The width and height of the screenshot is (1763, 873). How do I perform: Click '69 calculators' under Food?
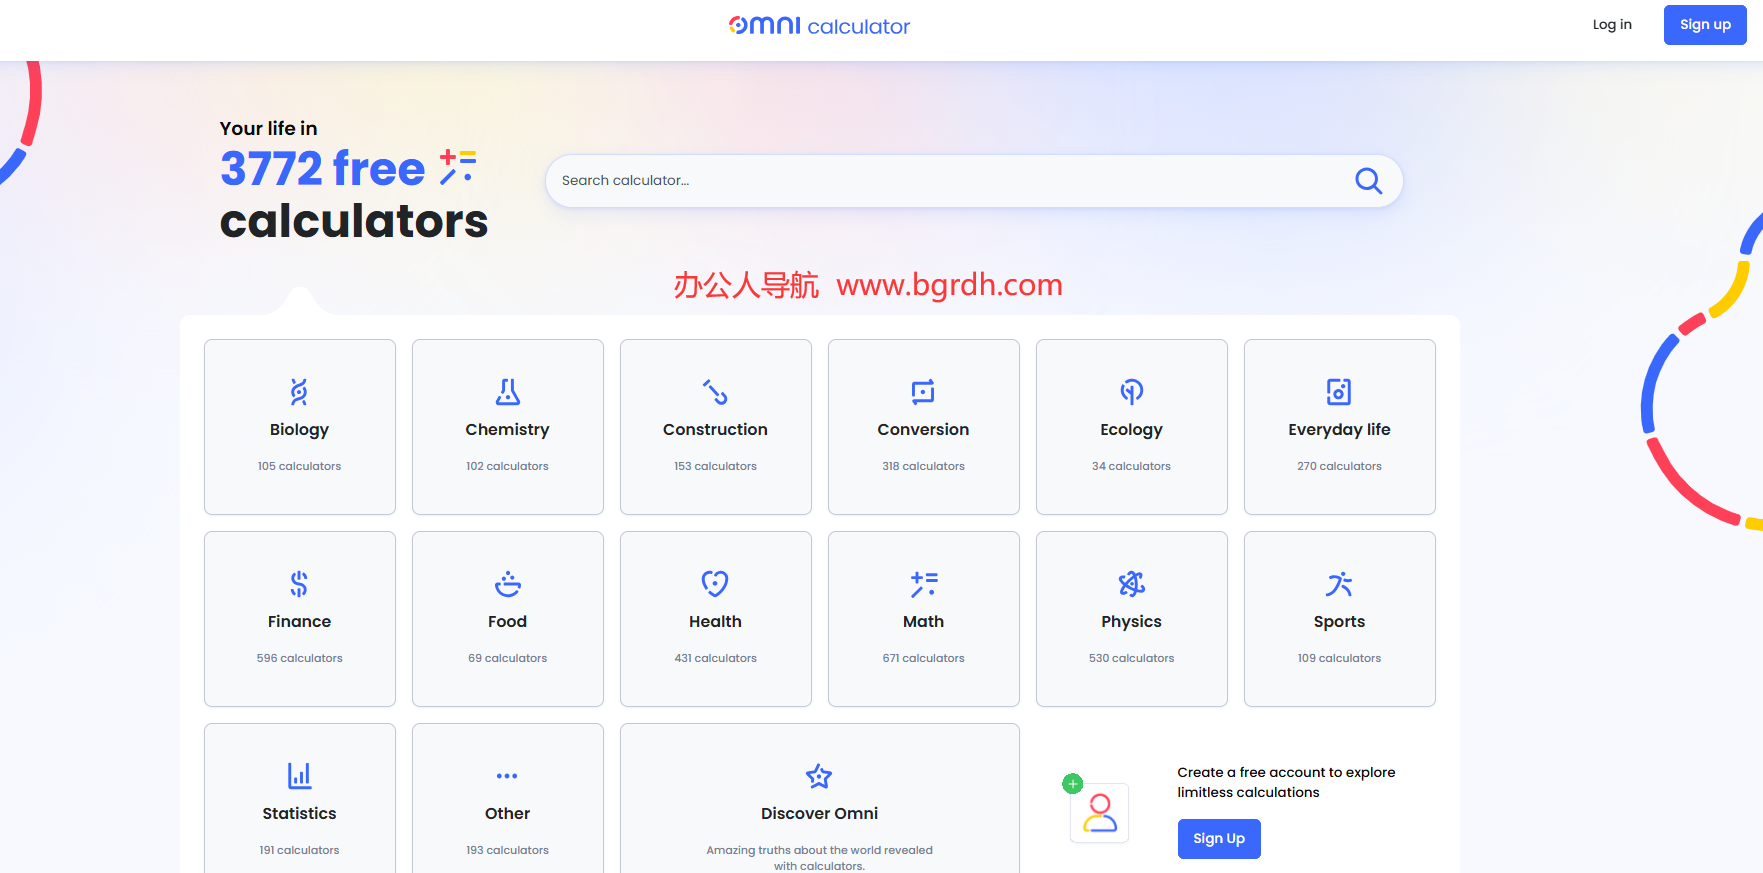tap(507, 658)
